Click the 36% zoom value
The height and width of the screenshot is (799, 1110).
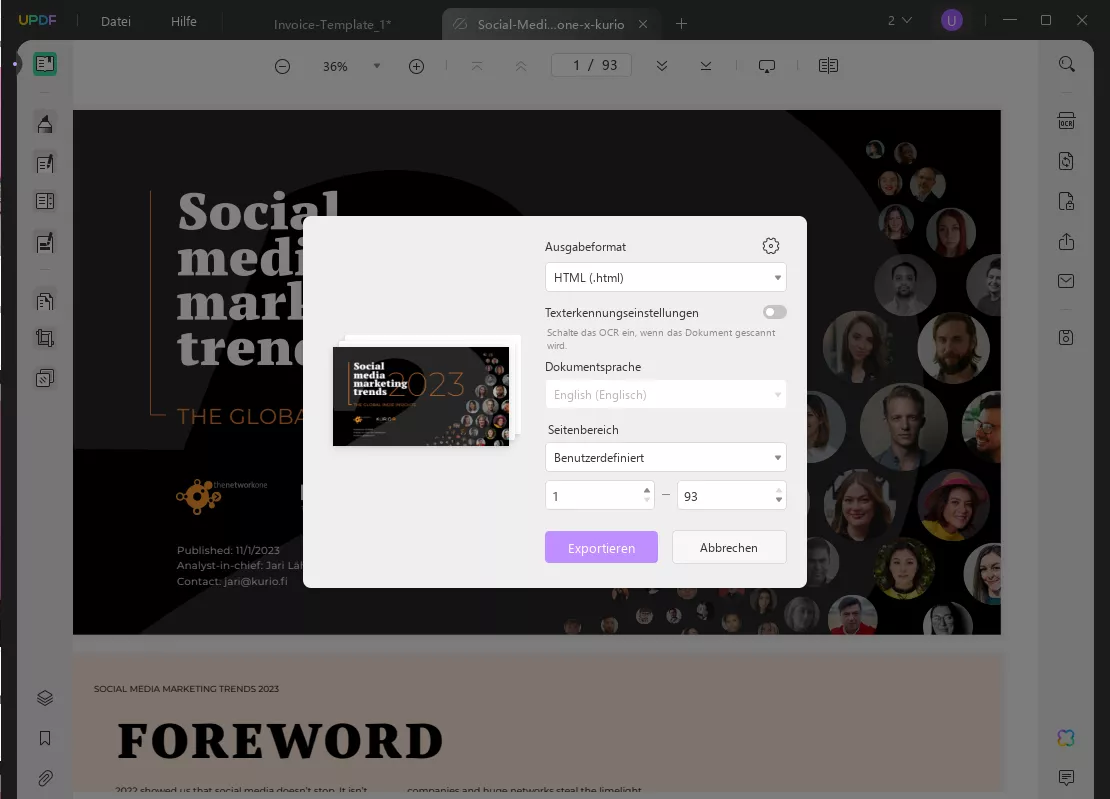pyautogui.click(x=335, y=67)
